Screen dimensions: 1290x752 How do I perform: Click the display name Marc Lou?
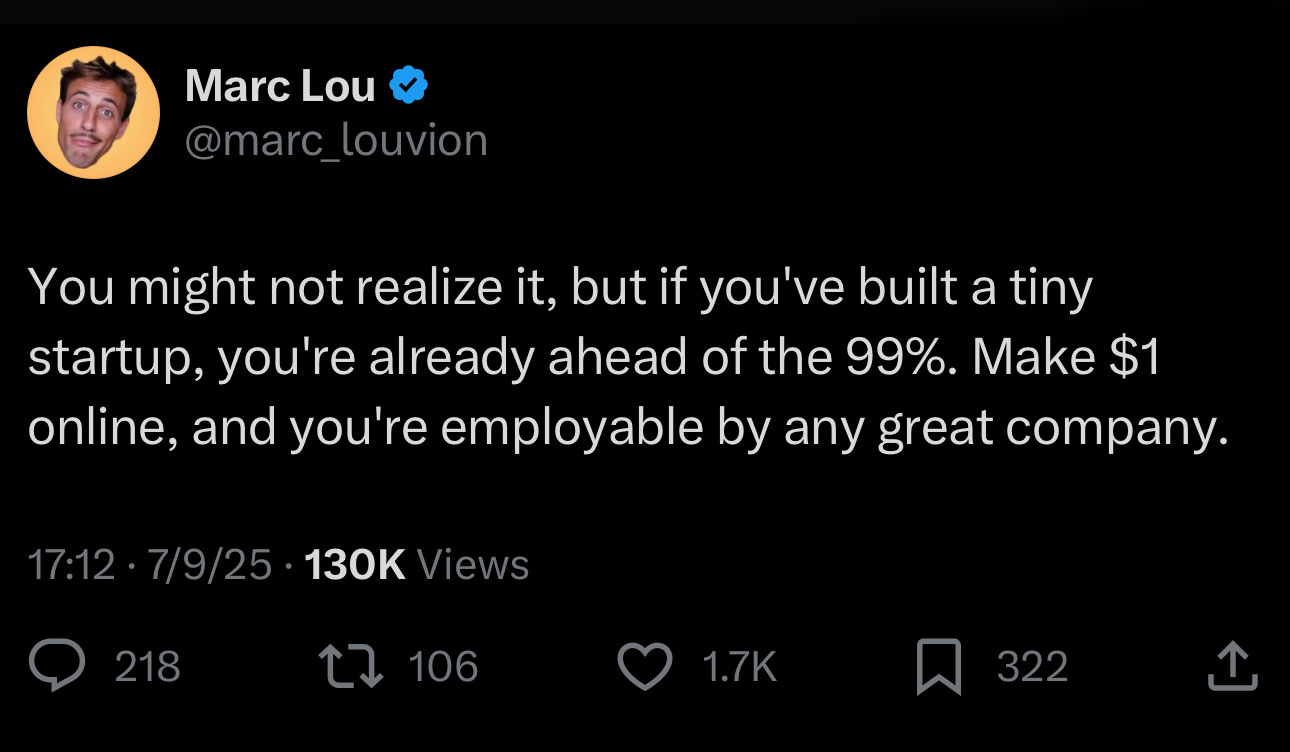280,87
